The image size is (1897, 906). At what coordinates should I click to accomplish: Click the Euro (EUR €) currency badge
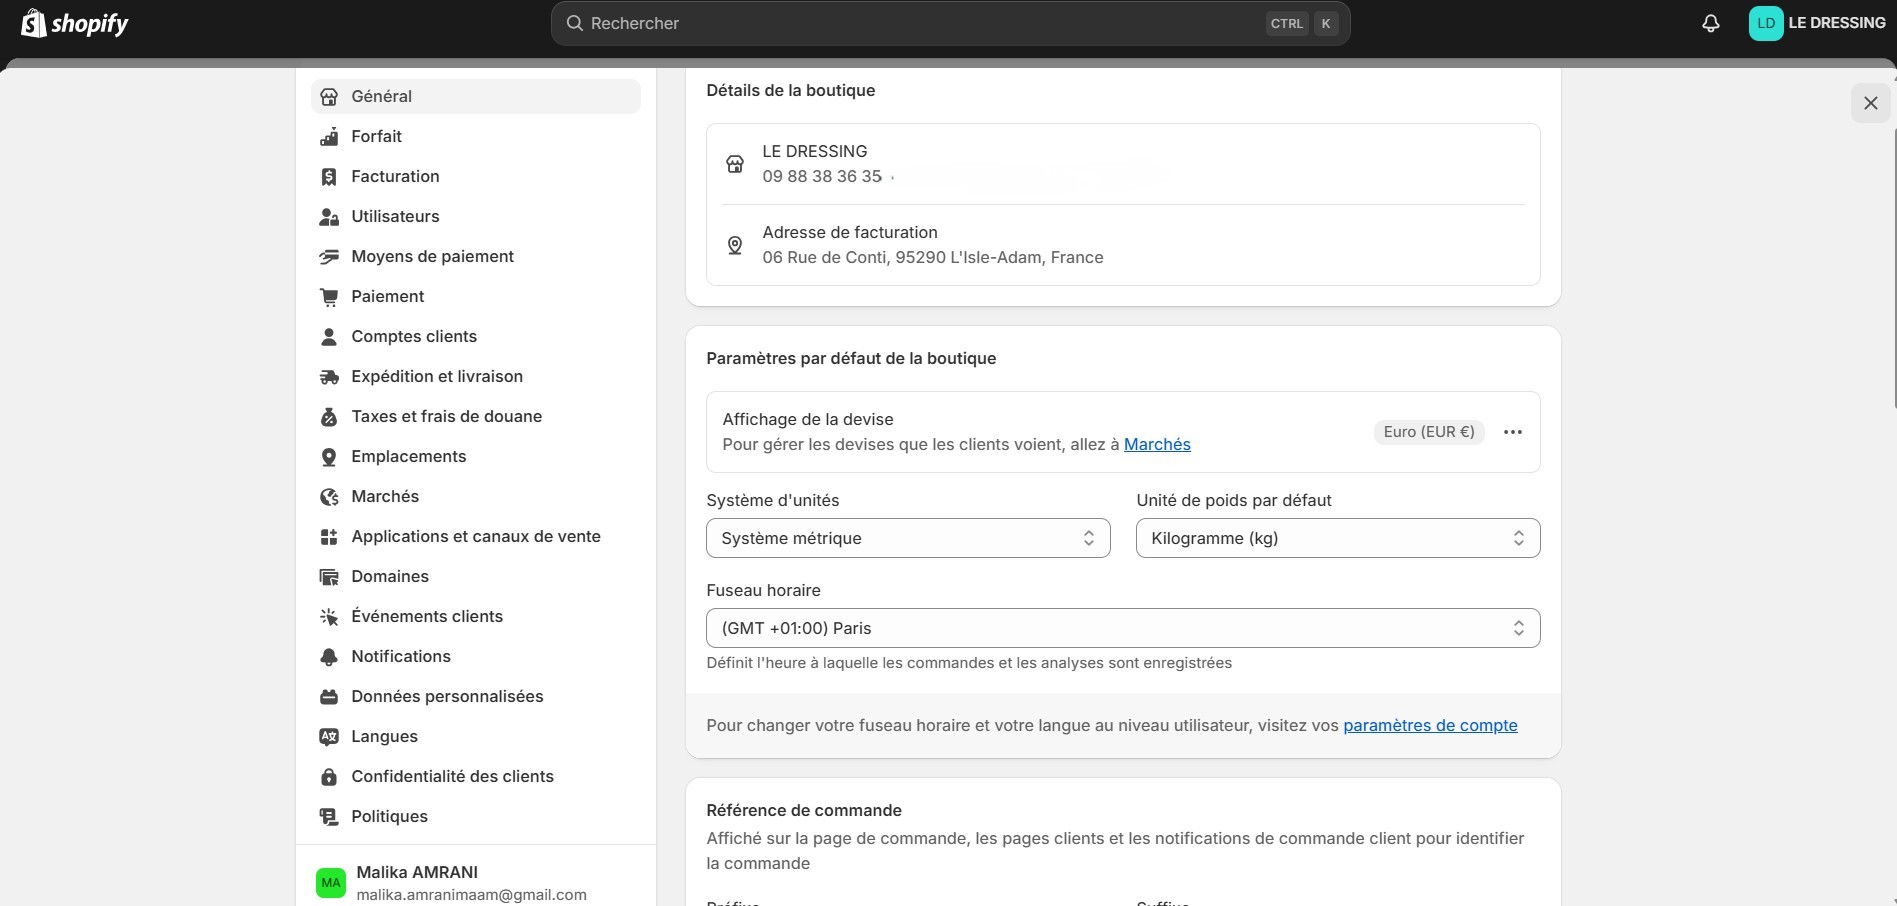point(1429,432)
